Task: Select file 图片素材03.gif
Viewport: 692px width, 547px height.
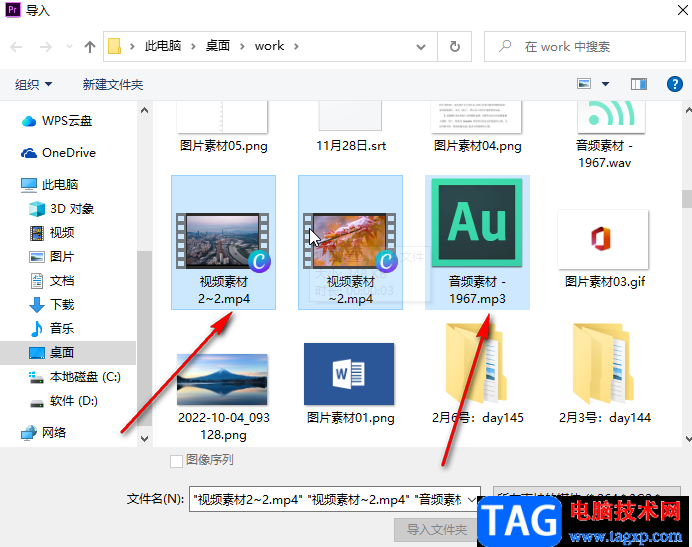Action: click(604, 250)
